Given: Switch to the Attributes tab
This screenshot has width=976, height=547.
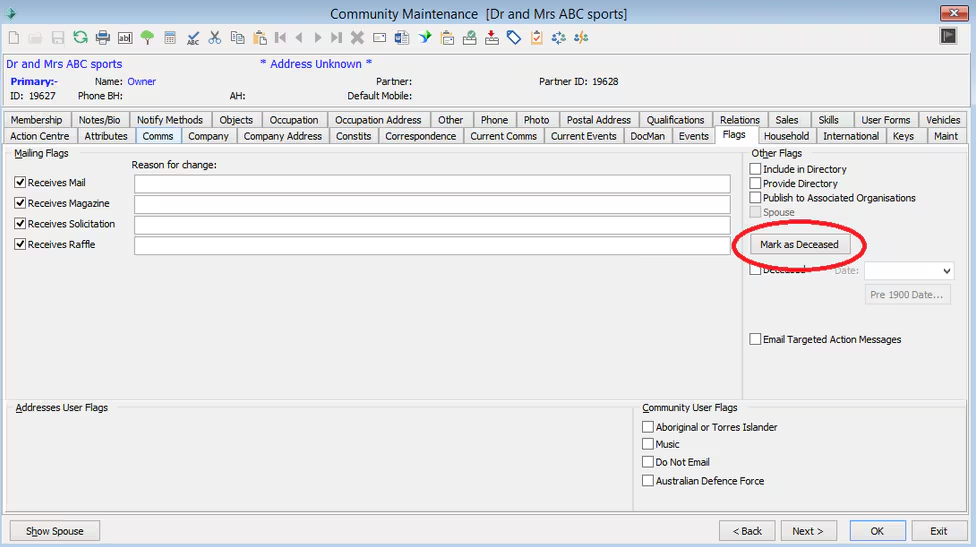Looking at the screenshot, I should coord(106,136).
